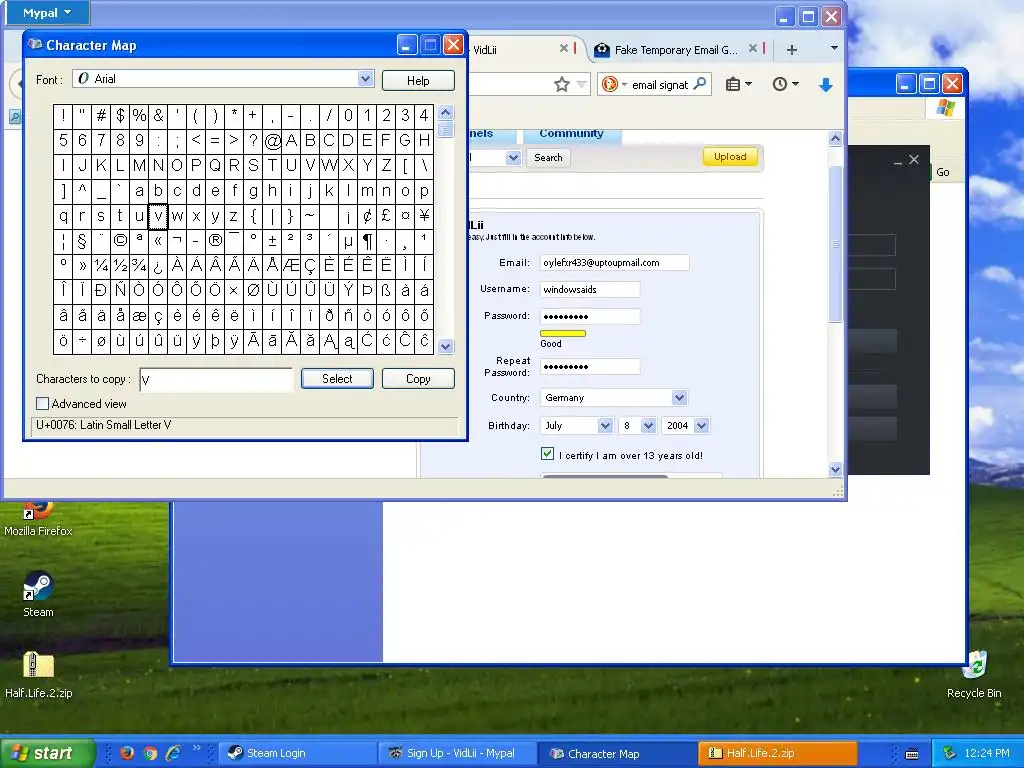Open the DuckDuckGo search engine selector icon

[x=613, y=84]
